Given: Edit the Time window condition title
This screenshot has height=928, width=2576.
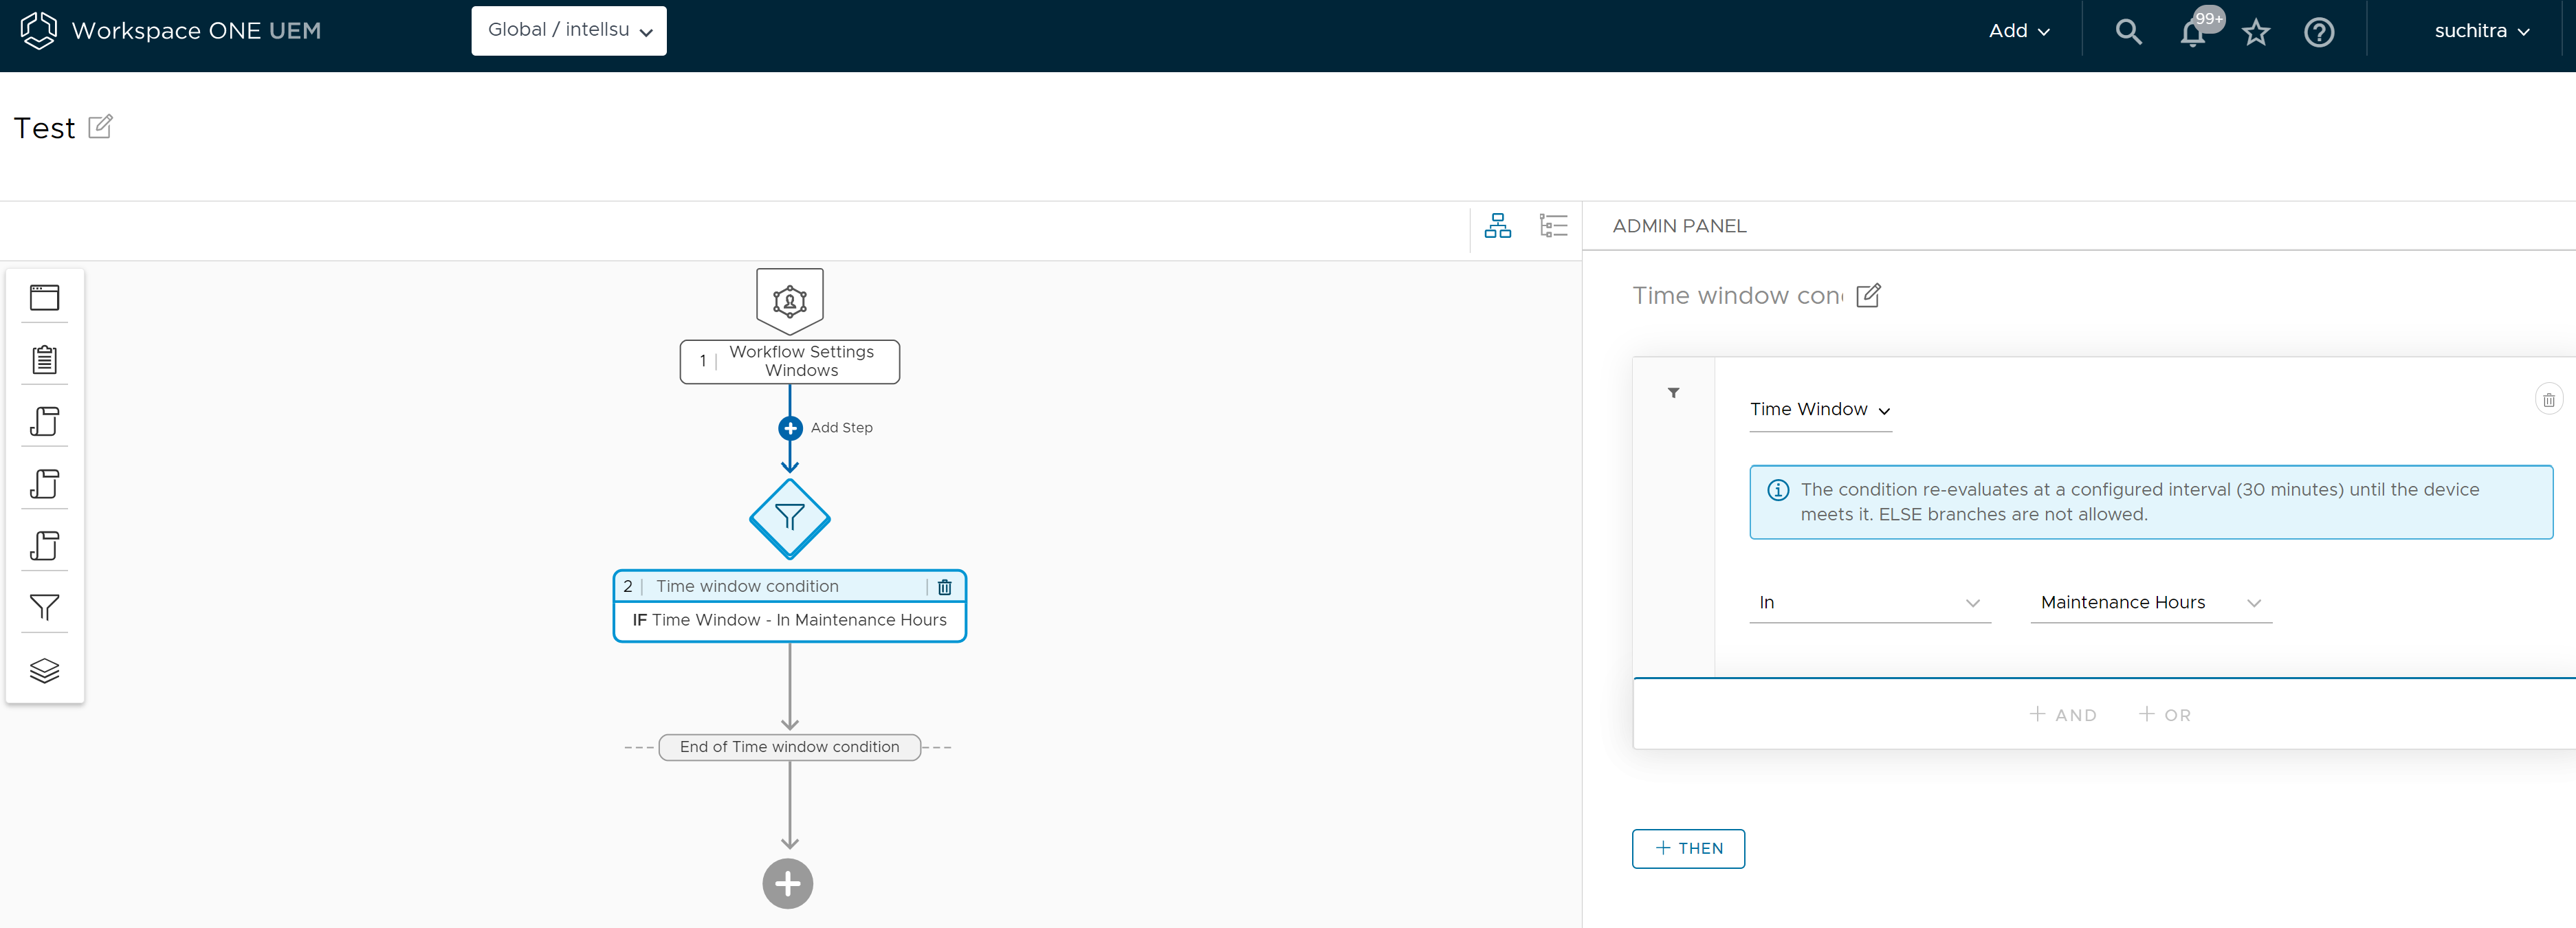Looking at the screenshot, I should pyautogui.click(x=1868, y=295).
